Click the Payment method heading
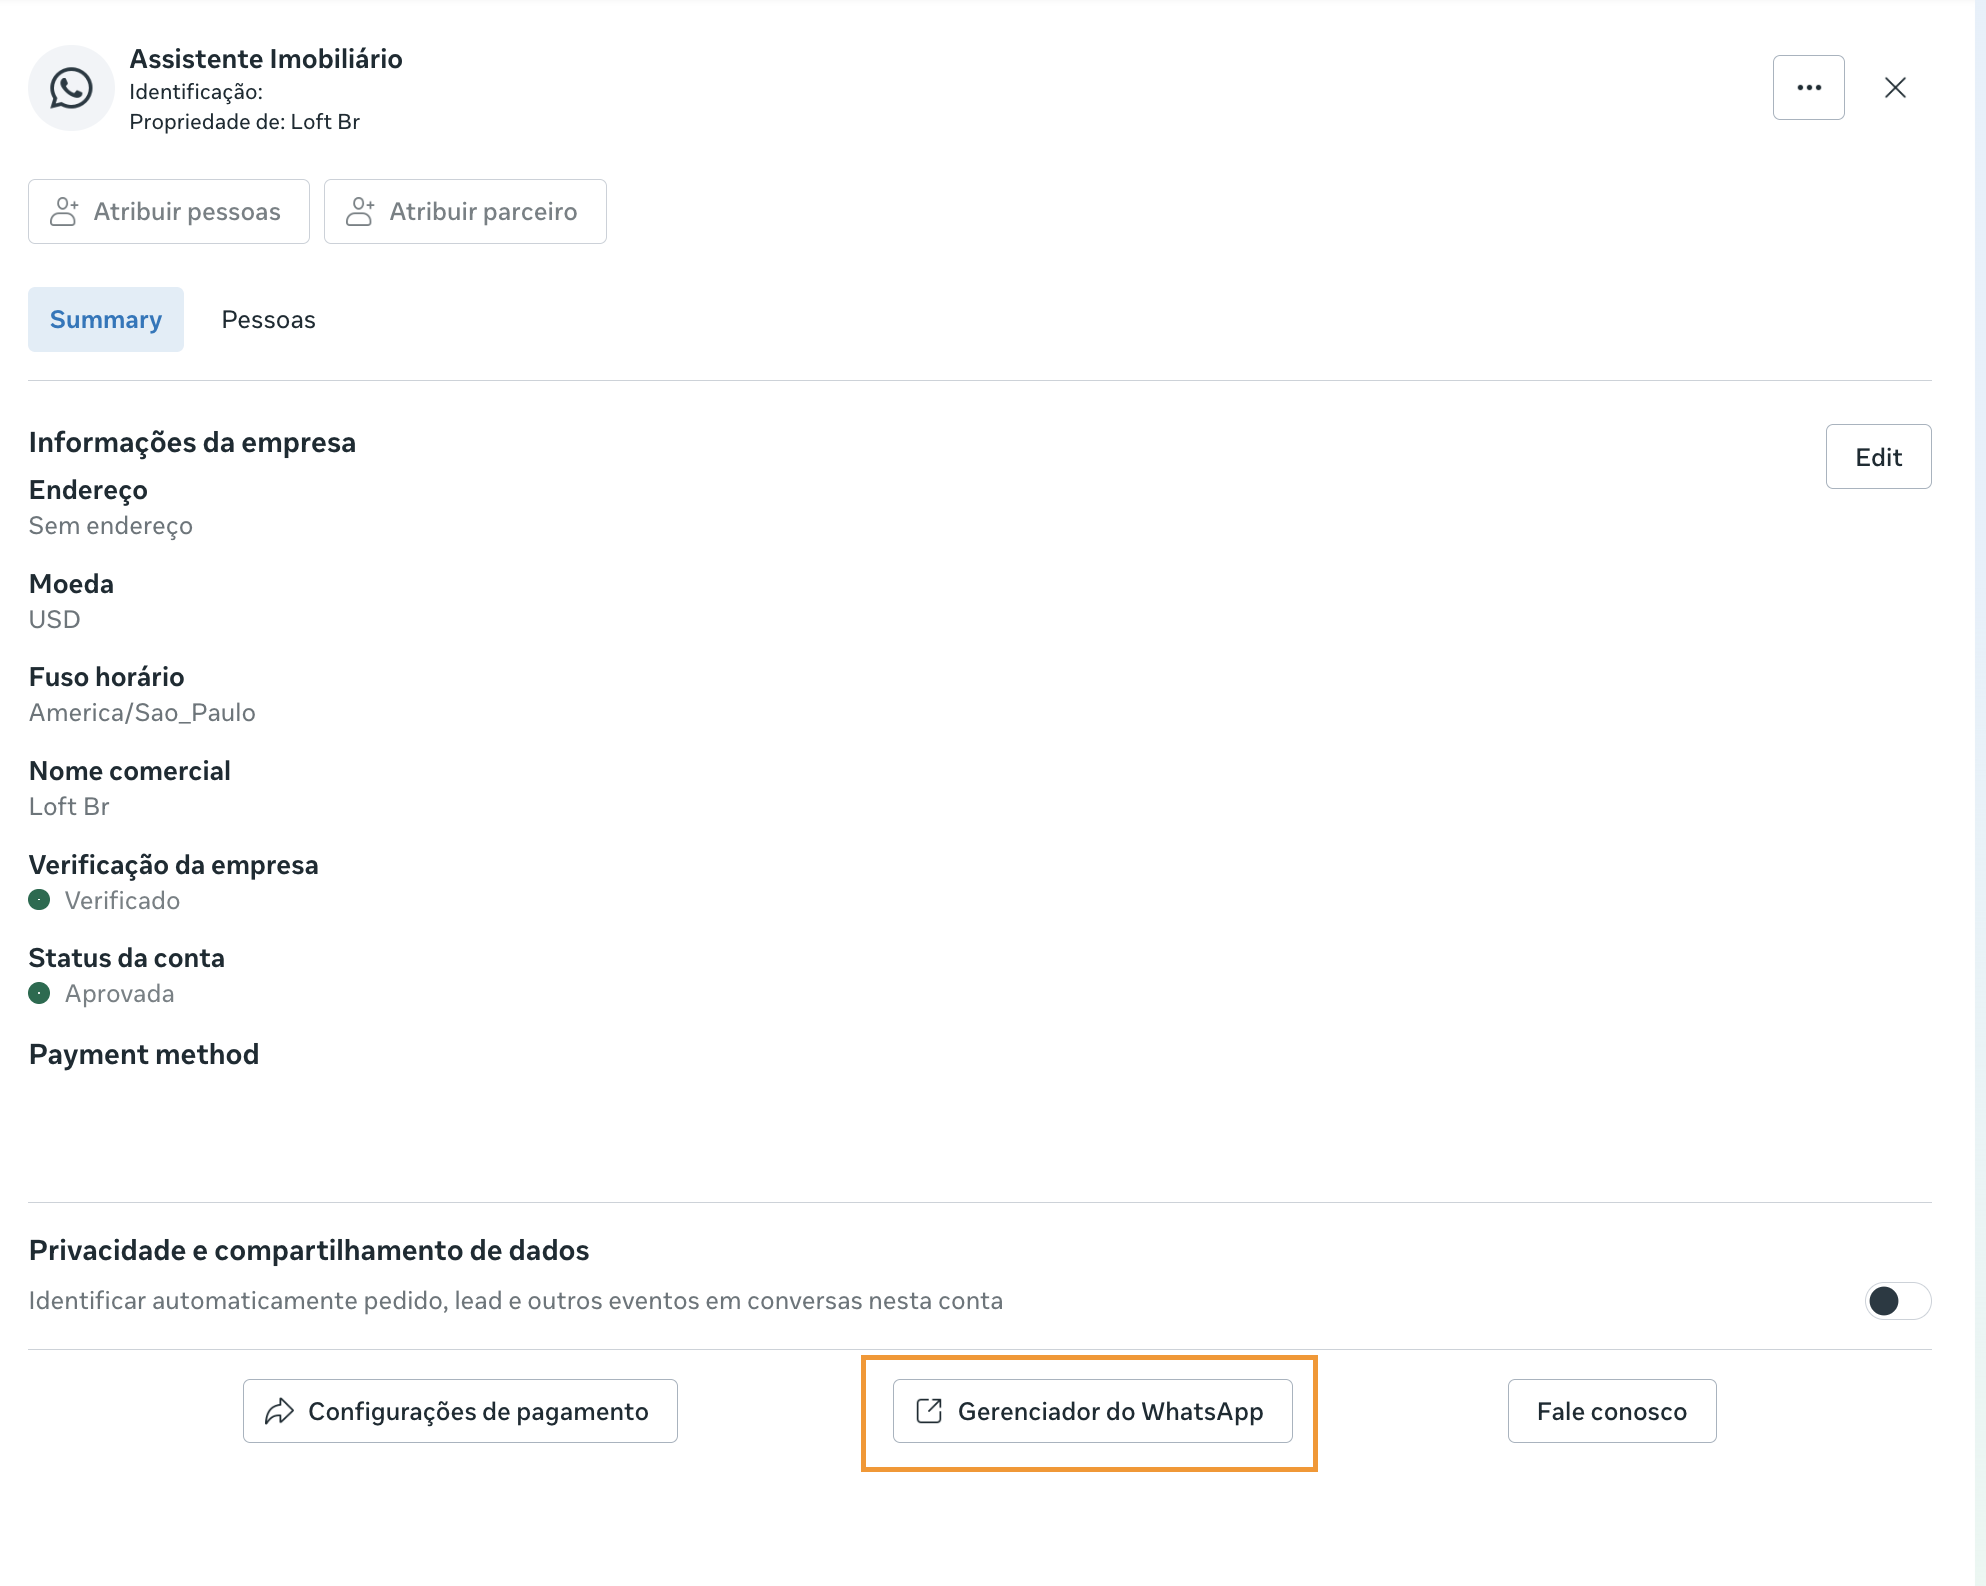This screenshot has width=1986, height=1586. 144,1054
